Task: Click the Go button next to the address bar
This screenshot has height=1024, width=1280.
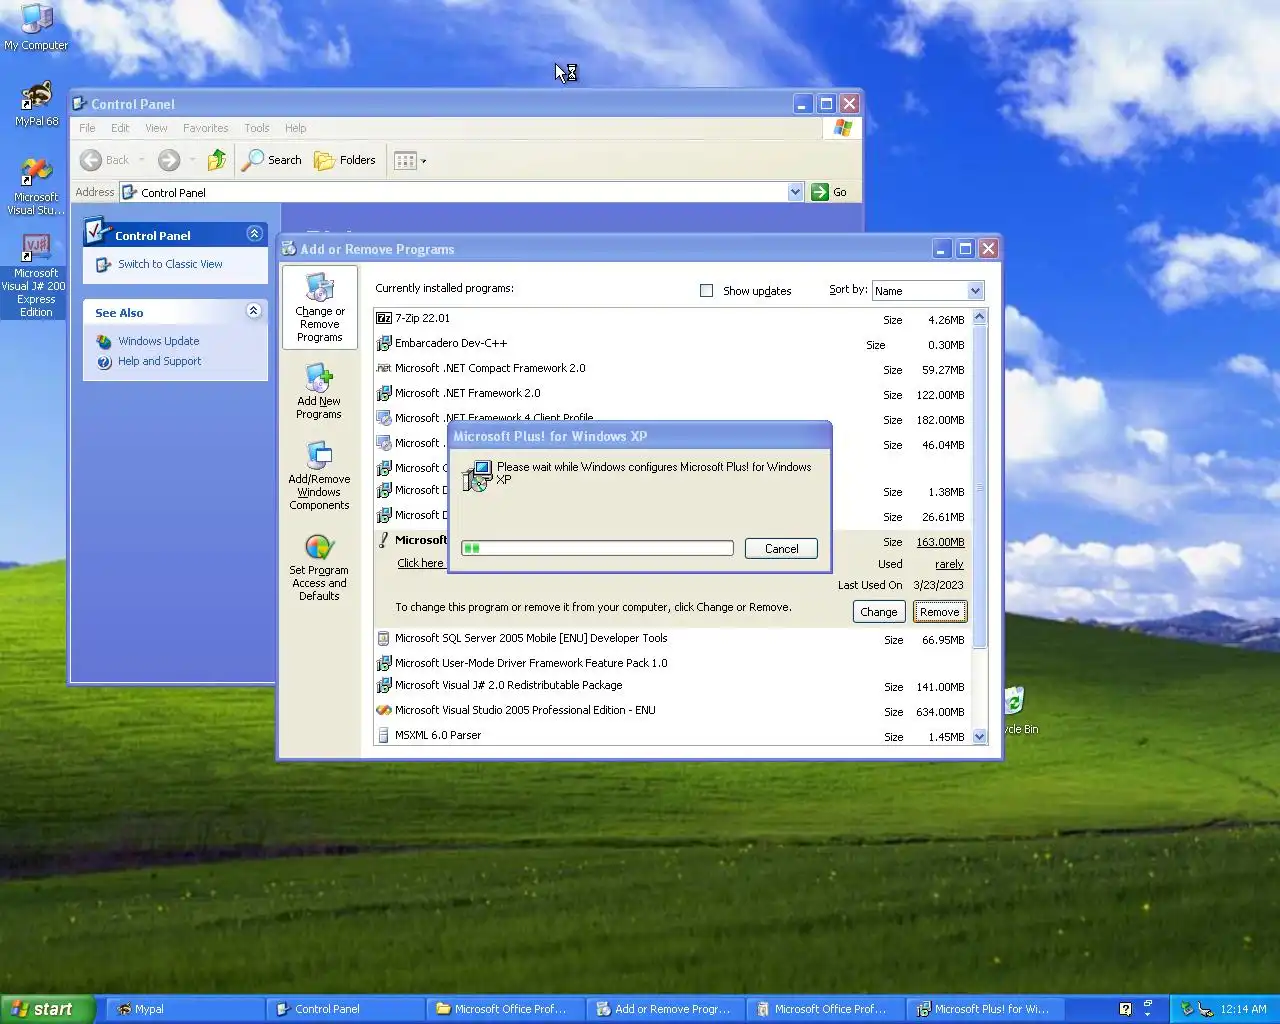Action: pos(830,192)
